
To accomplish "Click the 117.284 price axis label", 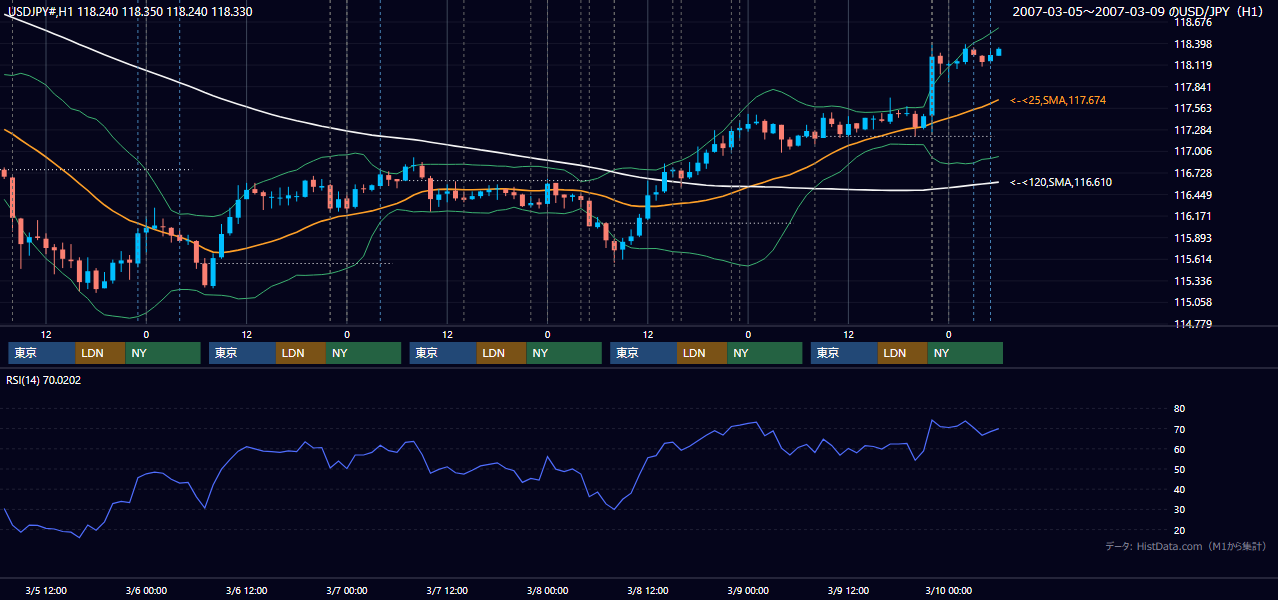I will [1195, 130].
